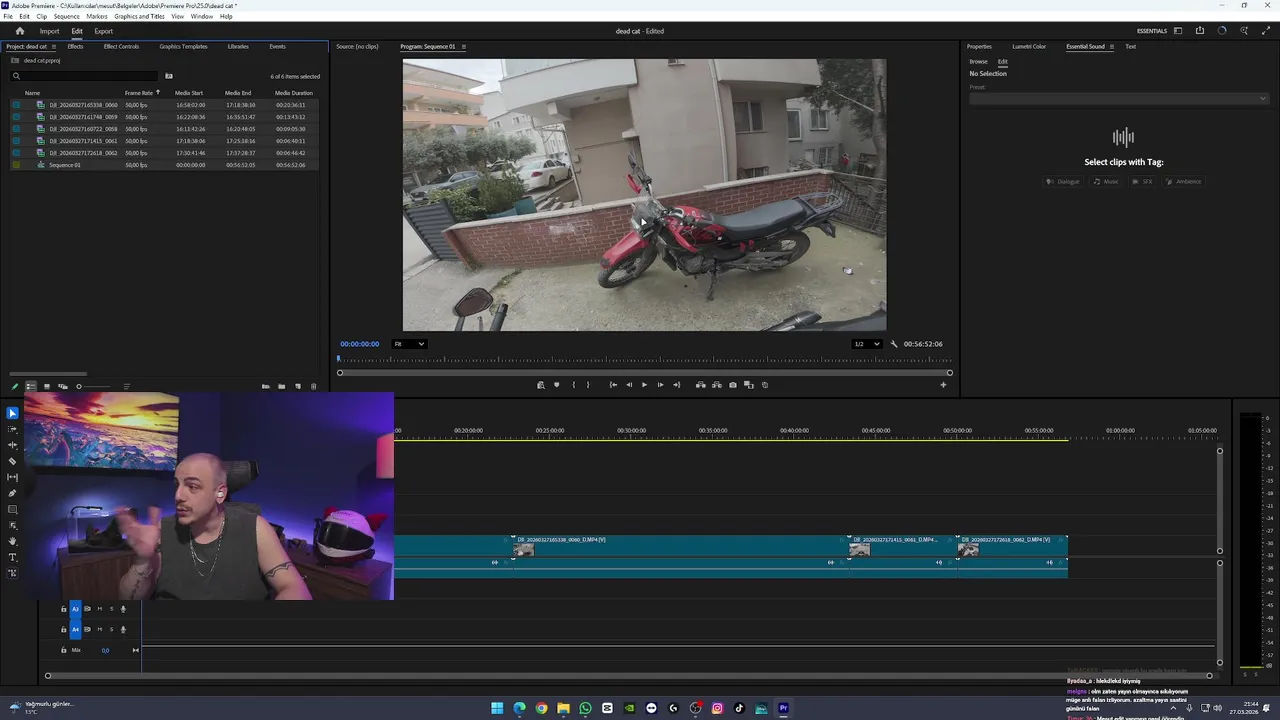Image resolution: width=1280 pixels, height=720 pixels.
Task: Open the Program Sequence 01 panel menu
Action: click(x=463, y=46)
